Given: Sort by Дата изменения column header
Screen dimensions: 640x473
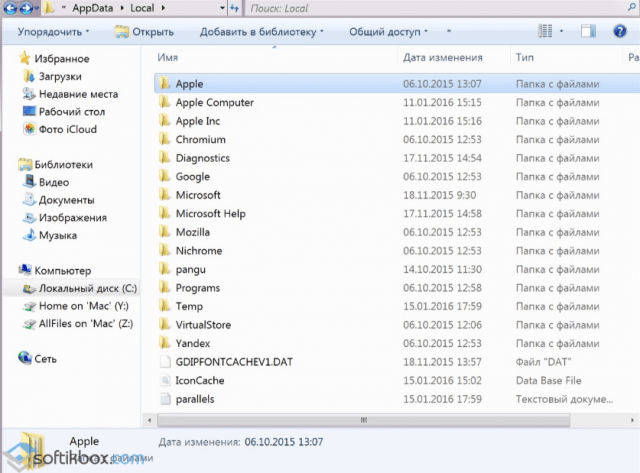Looking at the screenshot, I should pyautogui.click(x=442, y=58).
